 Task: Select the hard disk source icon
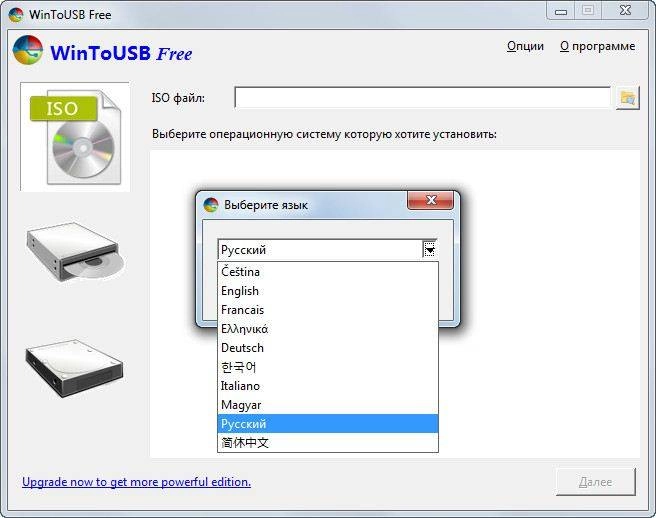coord(74,368)
